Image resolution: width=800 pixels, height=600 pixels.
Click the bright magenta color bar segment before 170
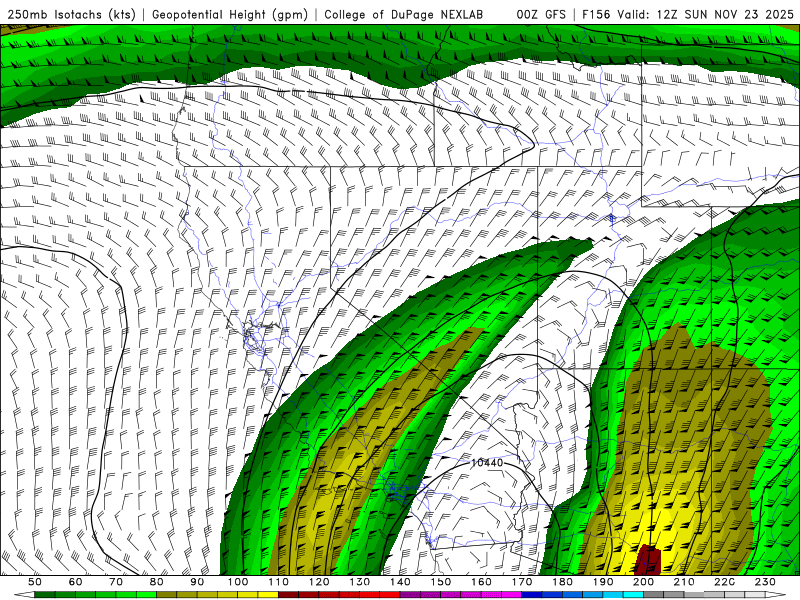coord(511,595)
